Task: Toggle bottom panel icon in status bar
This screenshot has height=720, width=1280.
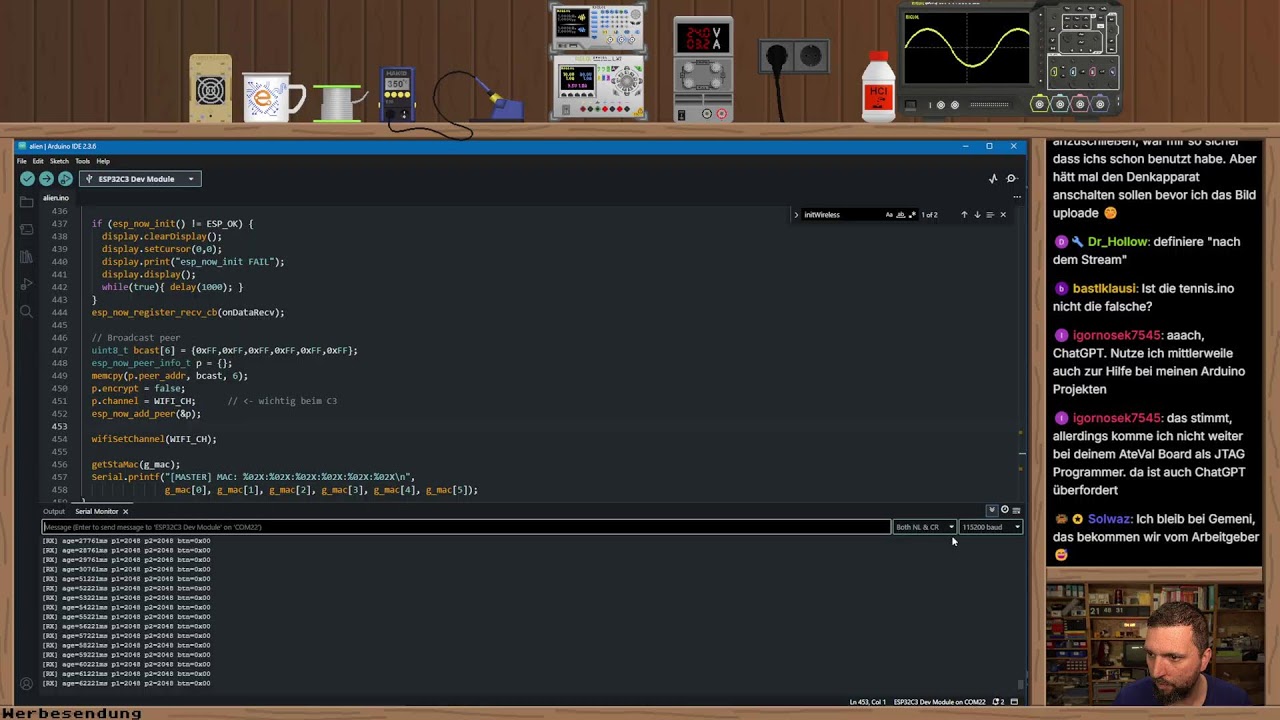Action: [1014, 702]
